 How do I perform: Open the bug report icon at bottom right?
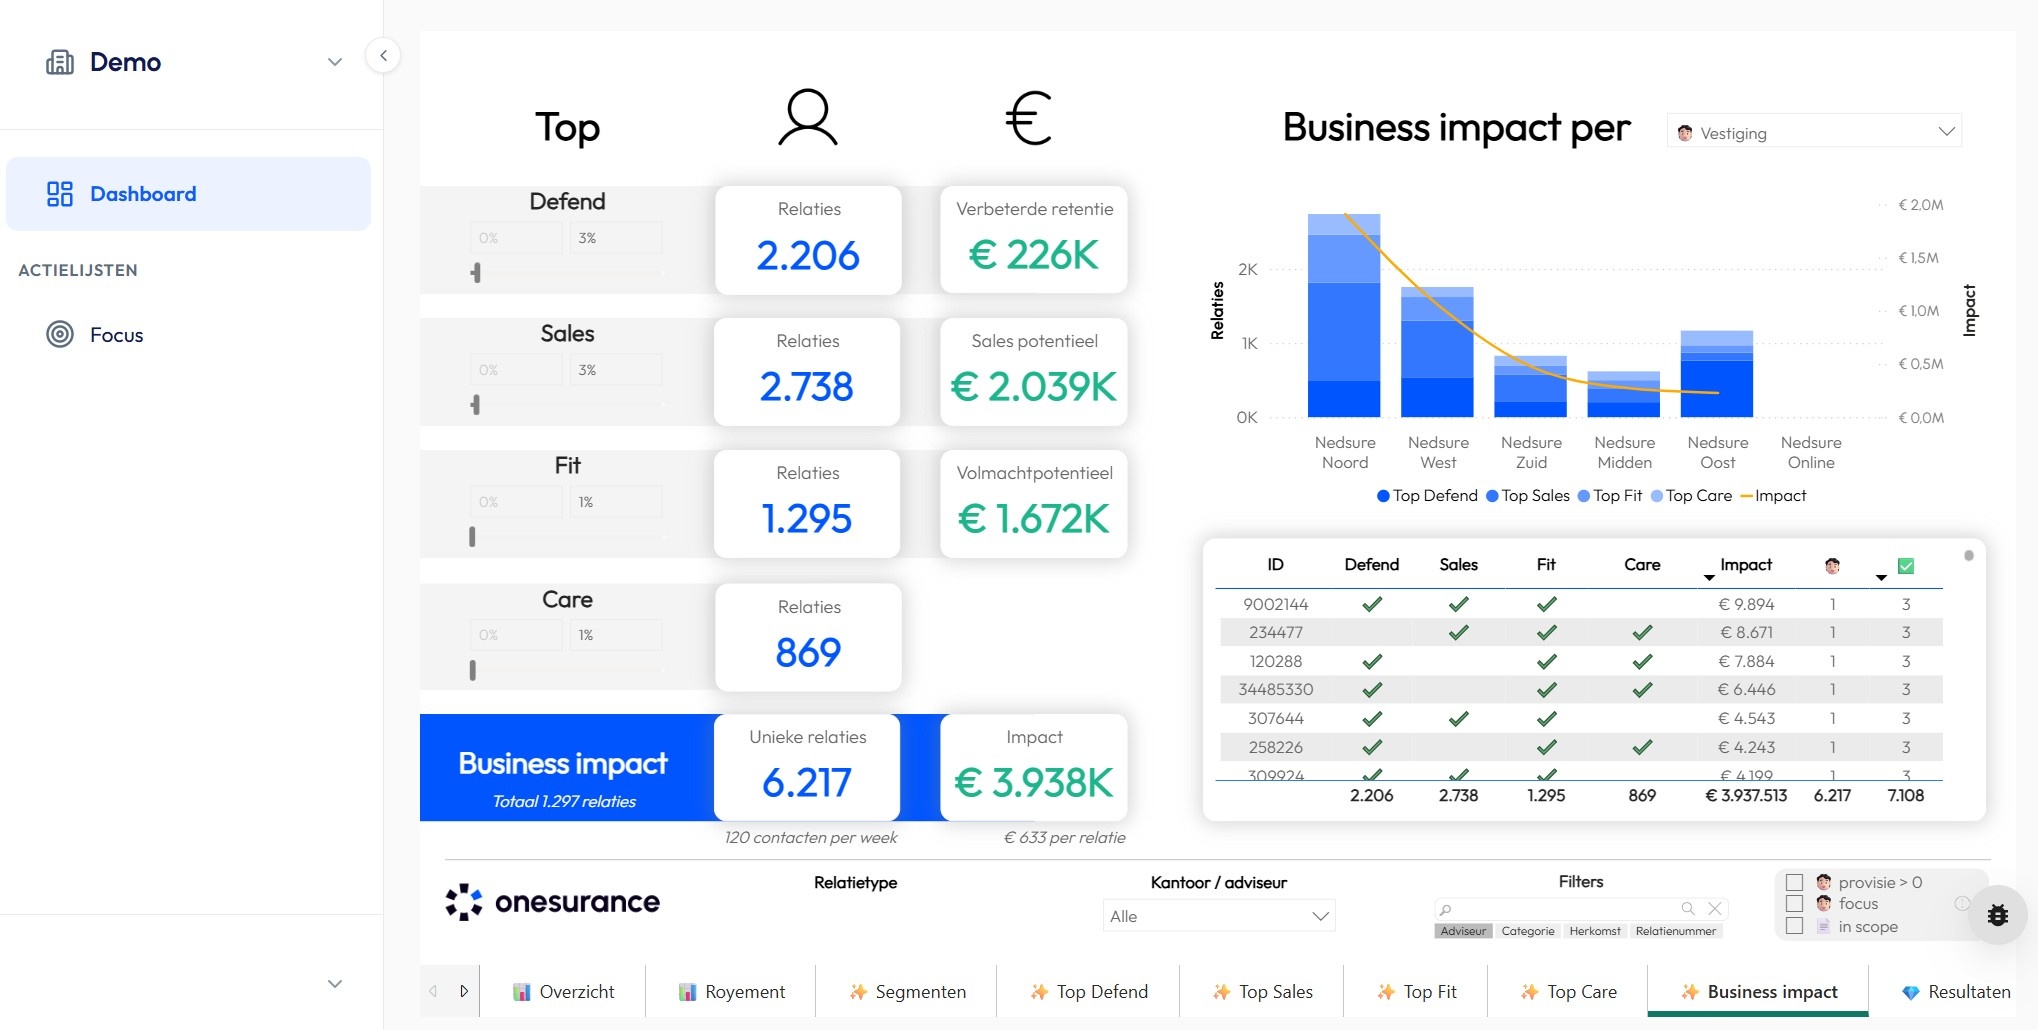click(1996, 915)
